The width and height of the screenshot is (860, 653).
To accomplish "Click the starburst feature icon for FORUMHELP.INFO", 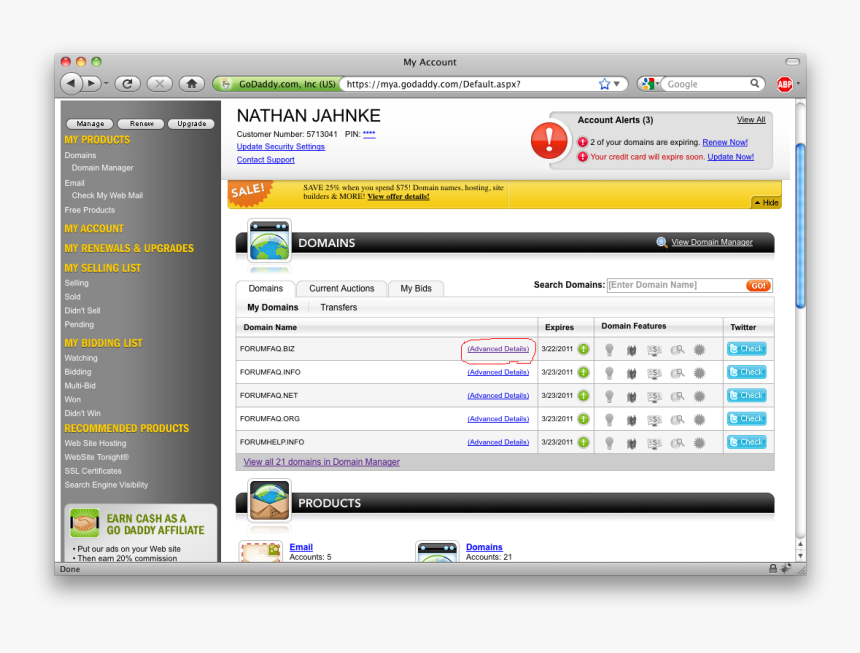I will (699, 443).
